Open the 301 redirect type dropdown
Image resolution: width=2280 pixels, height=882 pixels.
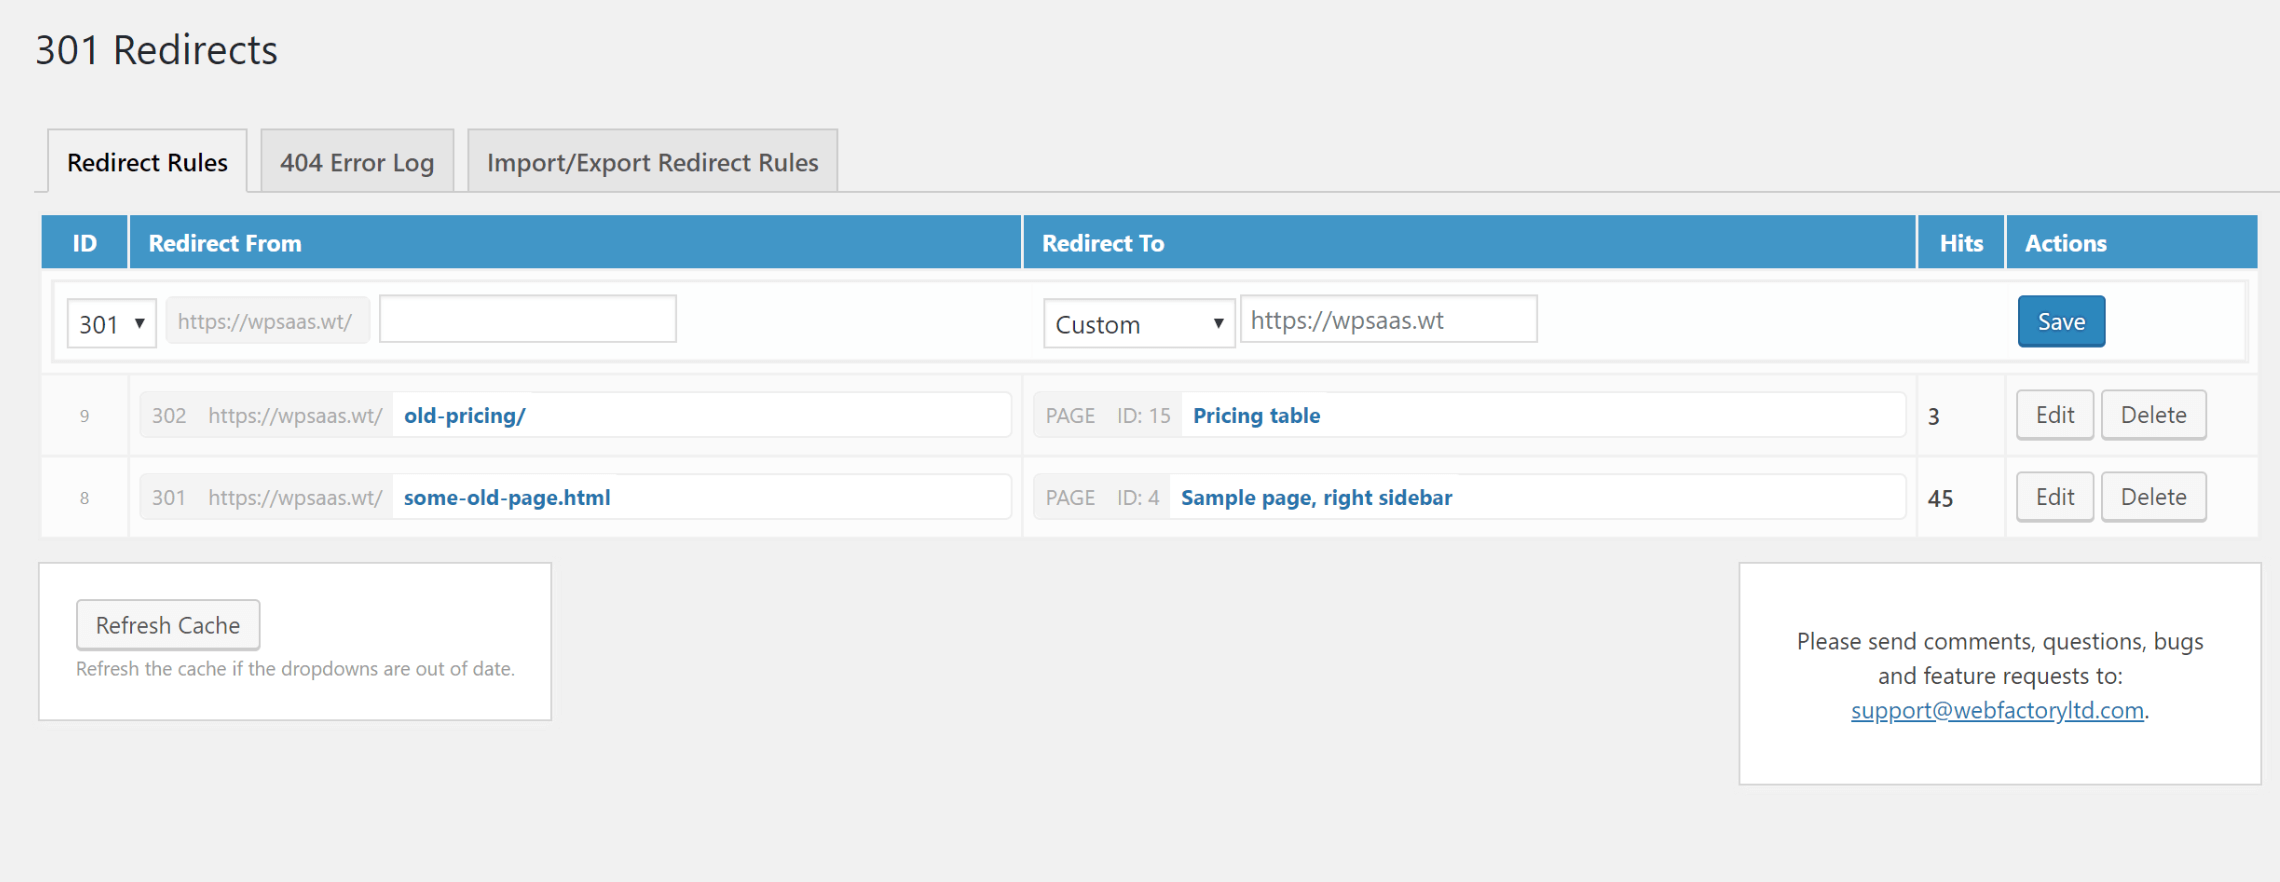(112, 323)
